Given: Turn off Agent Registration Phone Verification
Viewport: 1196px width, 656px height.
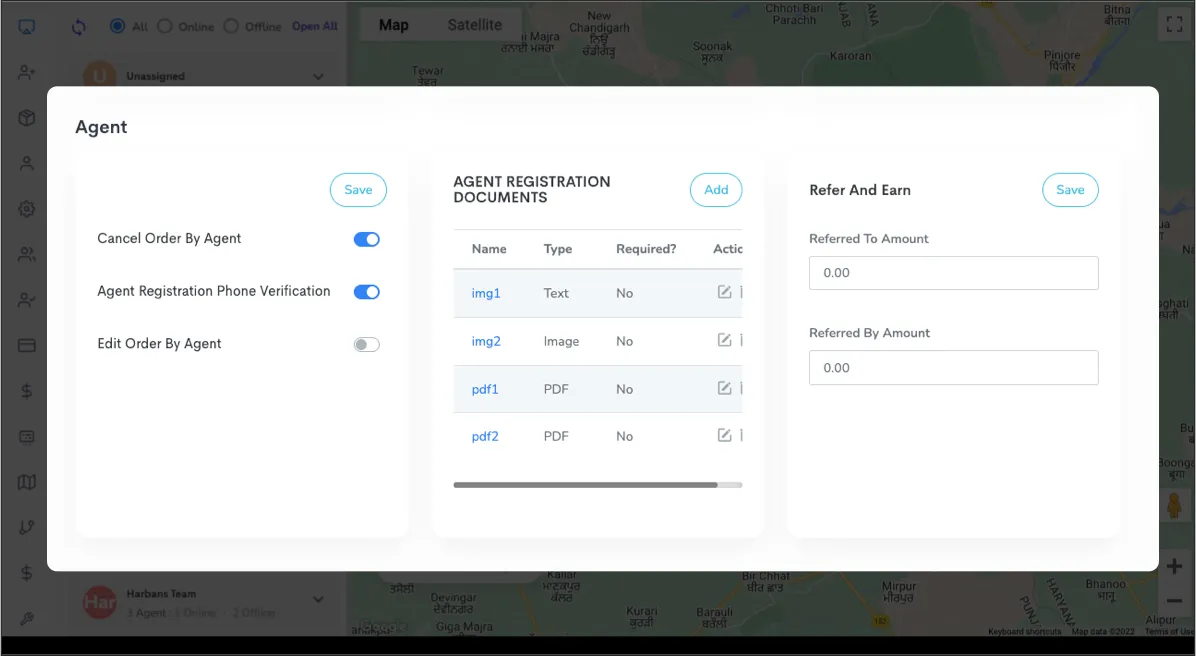Looking at the screenshot, I should coord(366,292).
